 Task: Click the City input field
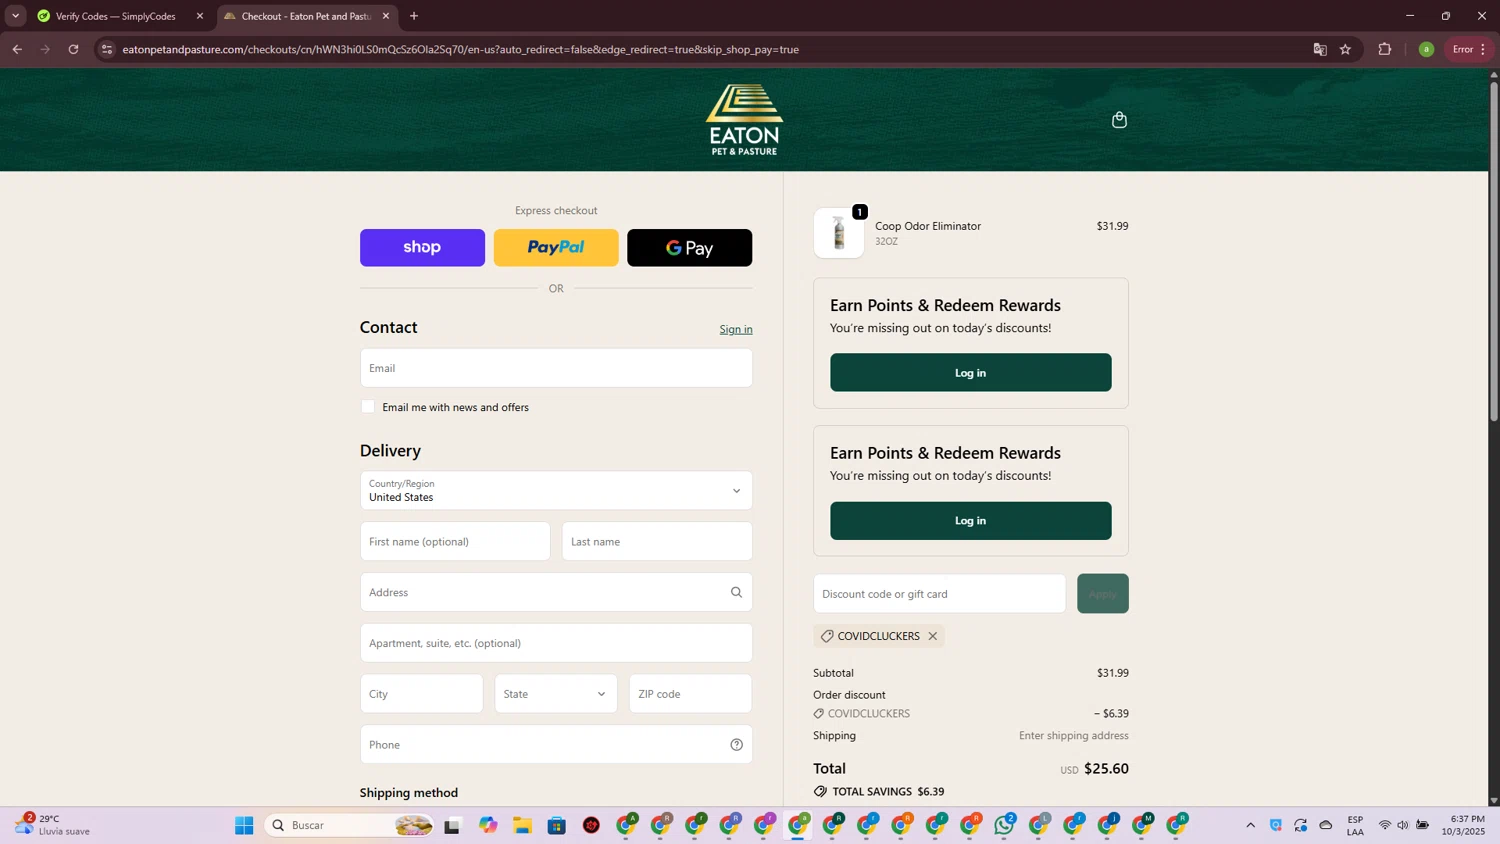pyautogui.click(x=421, y=694)
